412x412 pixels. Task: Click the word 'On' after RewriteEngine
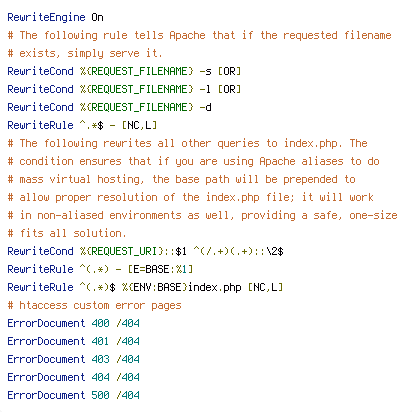(x=97, y=17)
